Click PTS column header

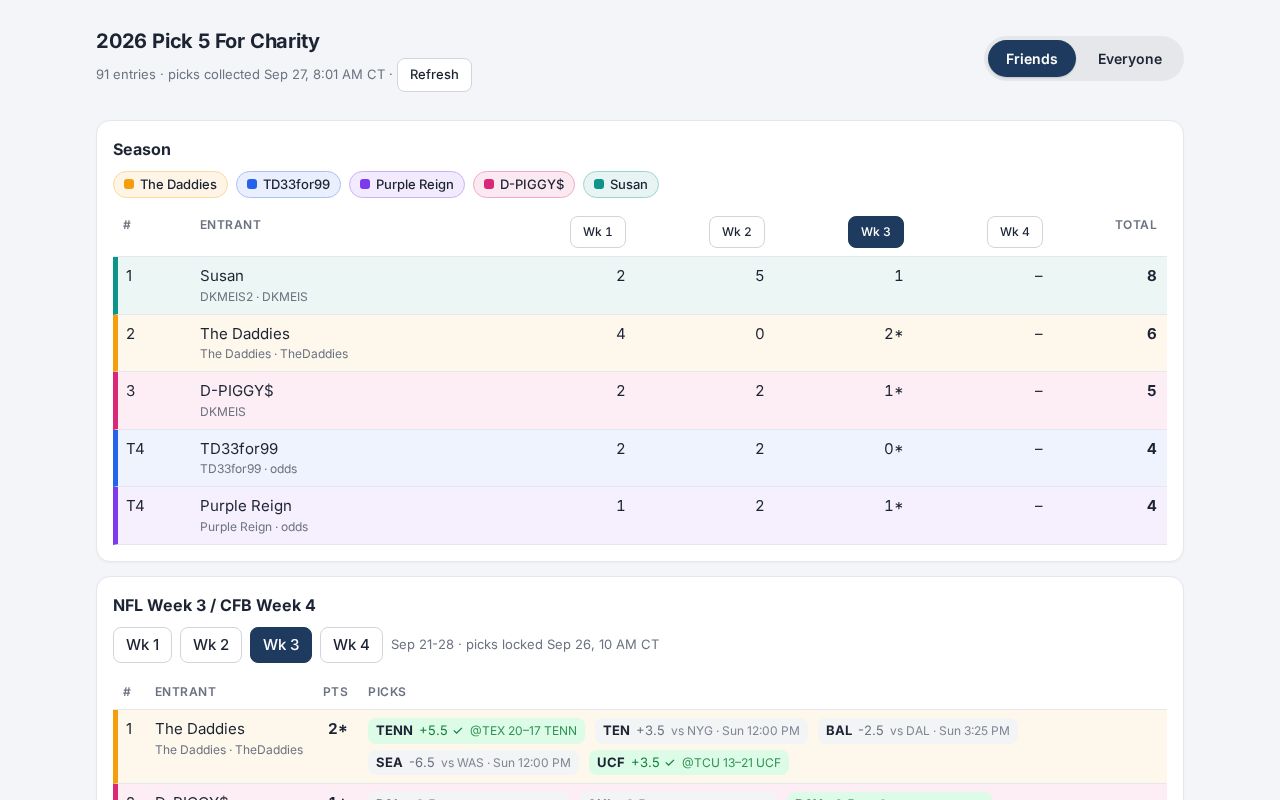335,692
